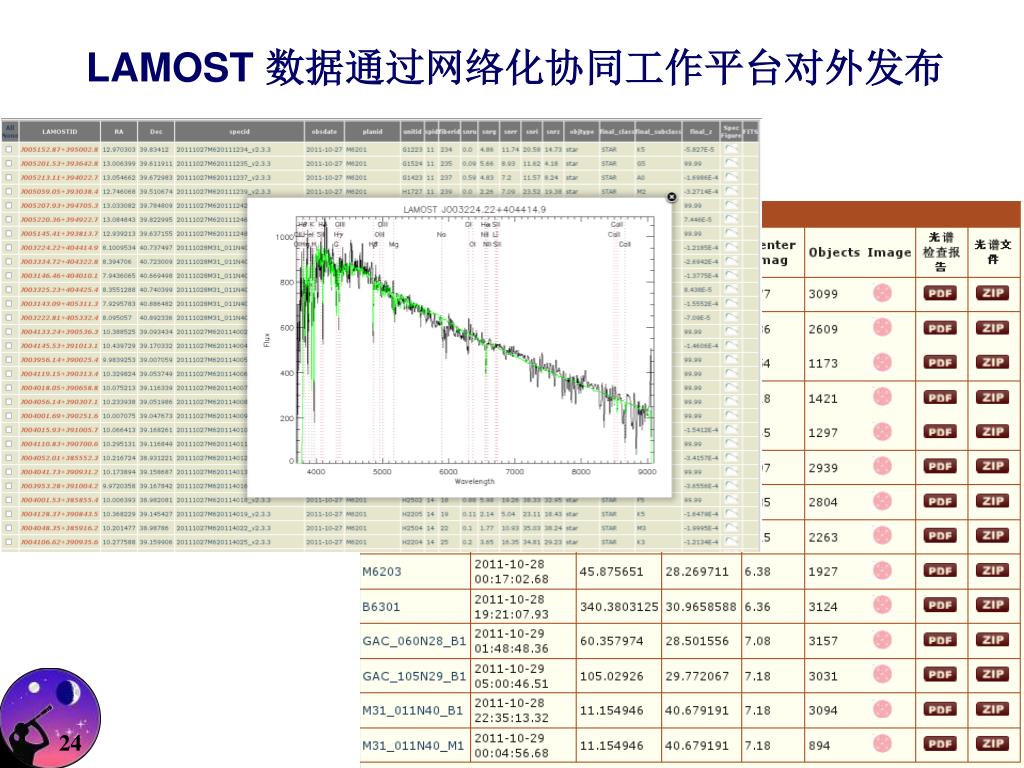1024x768 pixels.
Task: Toggle checkbox for J004128.37+390843.5 row
Action: [x=8, y=514]
